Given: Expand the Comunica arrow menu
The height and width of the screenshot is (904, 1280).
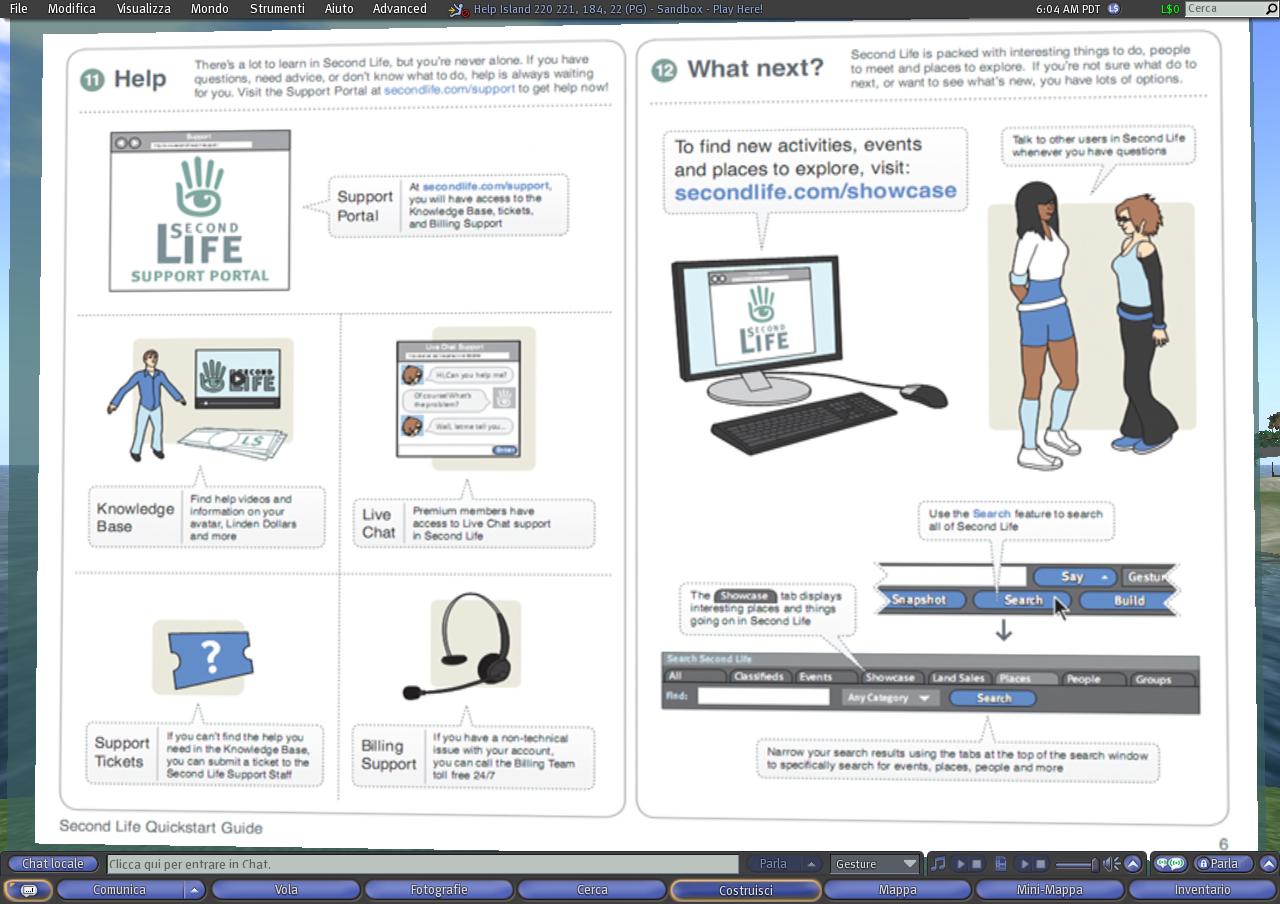Looking at the screenshot, I should coord(195,890).
